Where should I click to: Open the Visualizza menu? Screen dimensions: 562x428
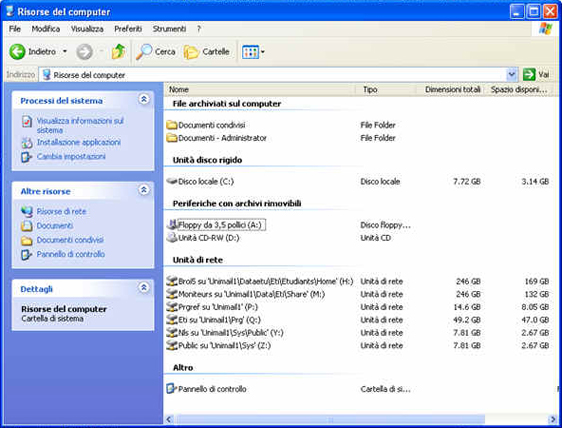(87, 29)
